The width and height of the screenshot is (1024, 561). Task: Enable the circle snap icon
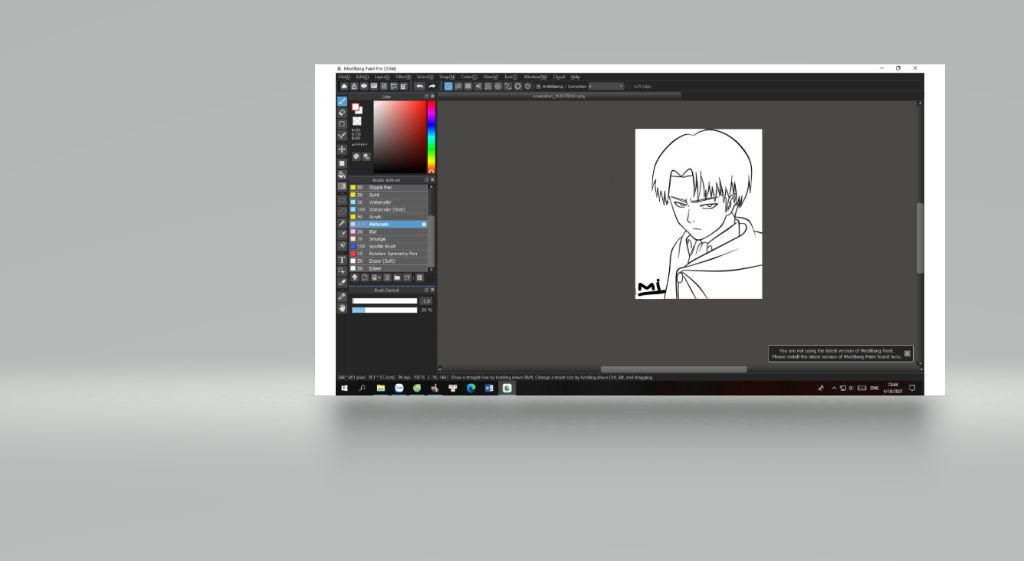[x=498, y=86]
